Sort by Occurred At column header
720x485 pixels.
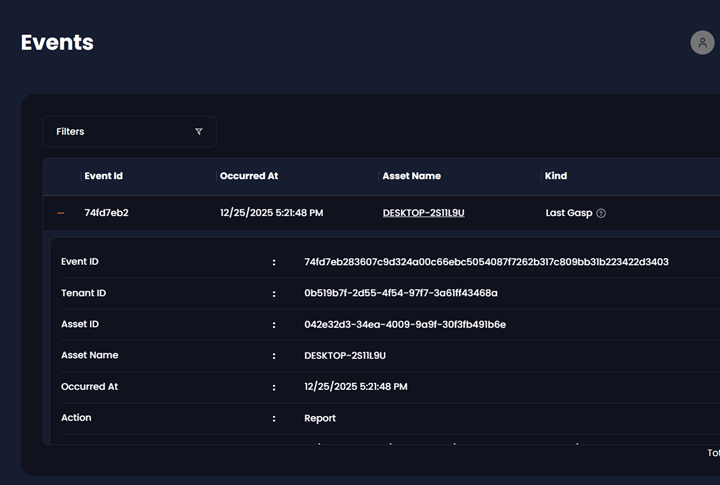point(249,176)
